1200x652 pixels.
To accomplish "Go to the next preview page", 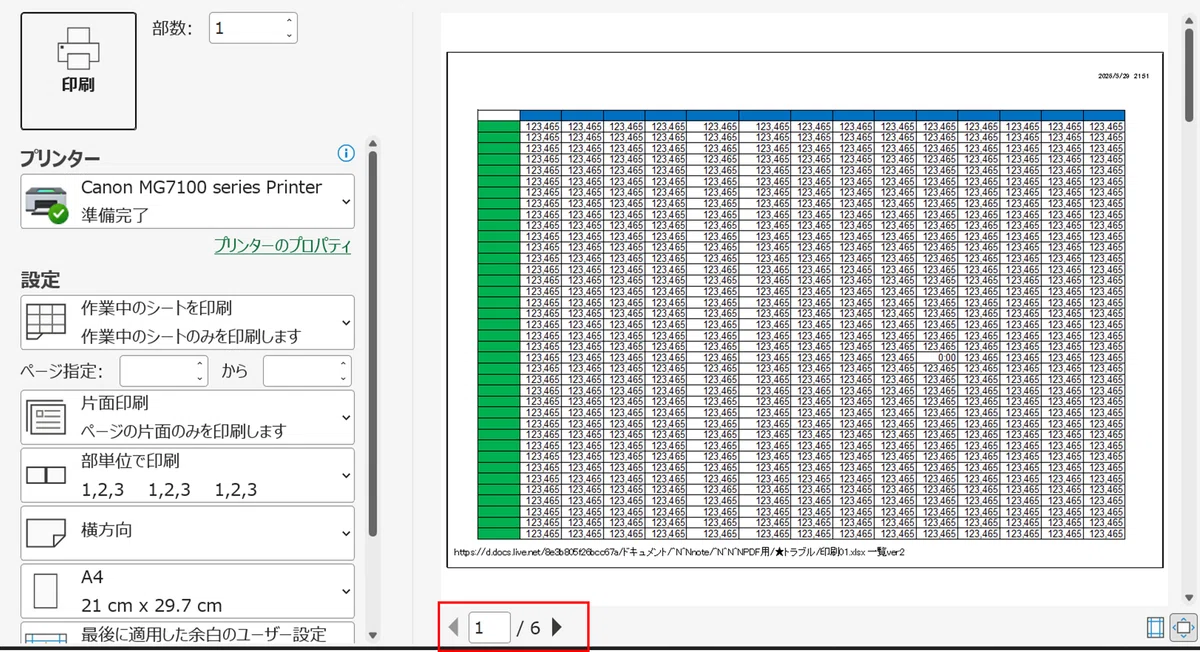I will [557, 628].
